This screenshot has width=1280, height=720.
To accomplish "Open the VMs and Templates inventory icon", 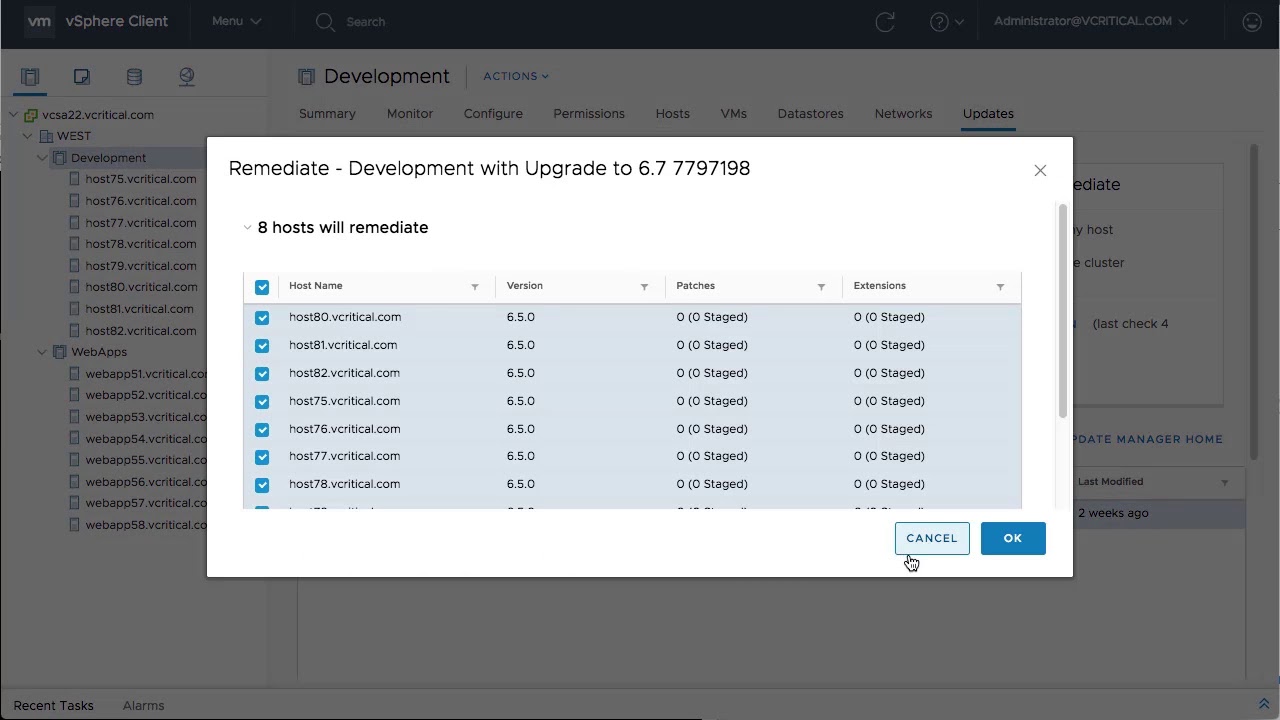I will pos(82,77).
